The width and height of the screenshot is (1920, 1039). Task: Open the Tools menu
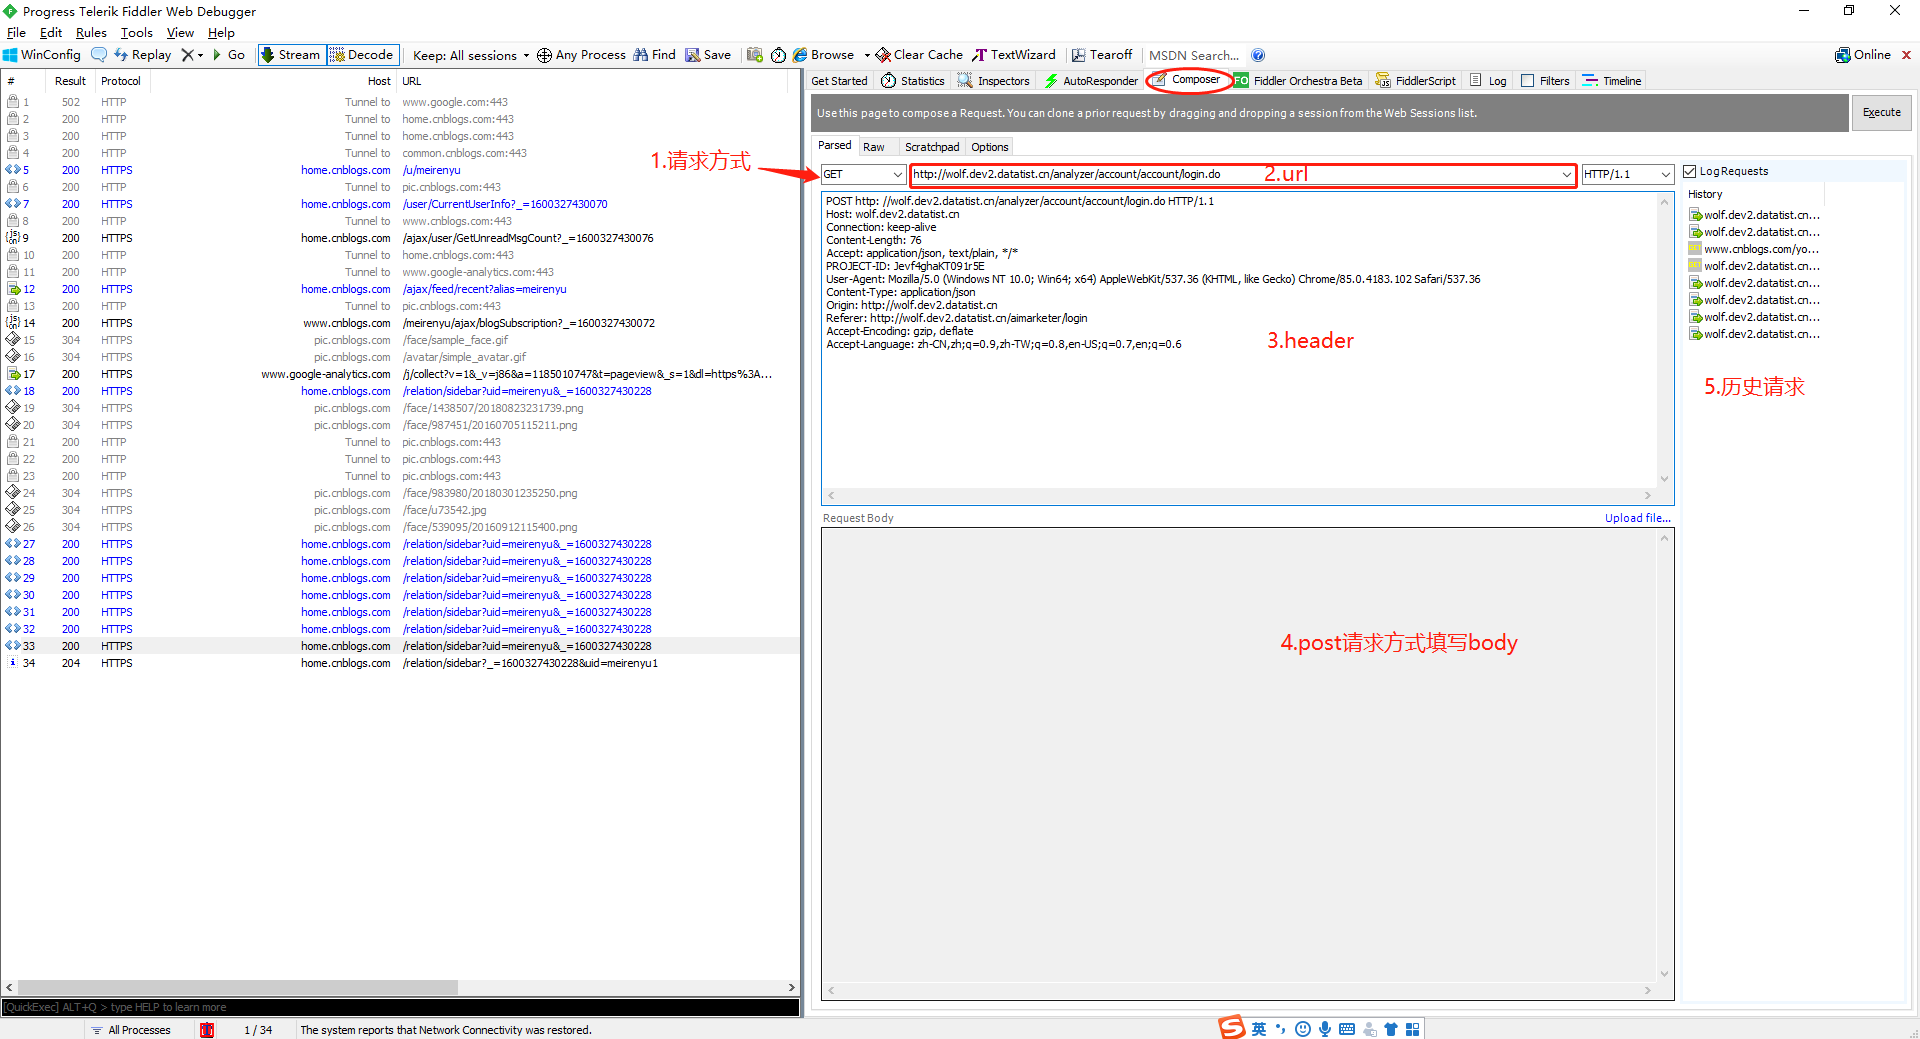[x=137, y=33]
